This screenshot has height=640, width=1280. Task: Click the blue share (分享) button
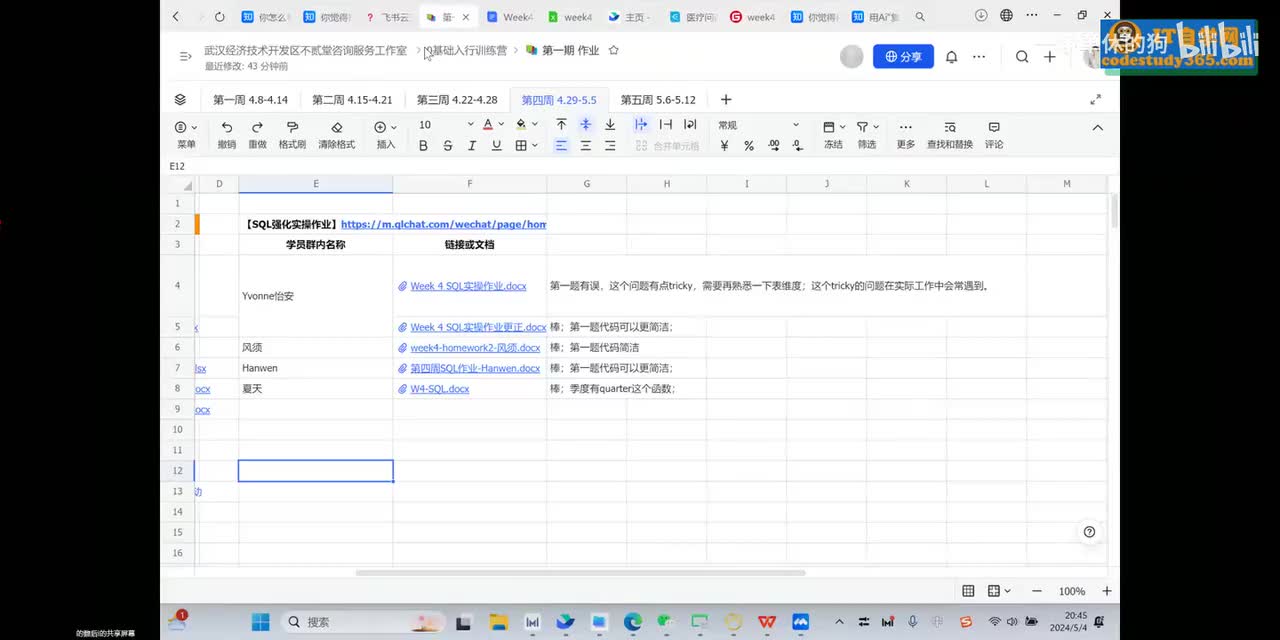[x=903, y=57]
